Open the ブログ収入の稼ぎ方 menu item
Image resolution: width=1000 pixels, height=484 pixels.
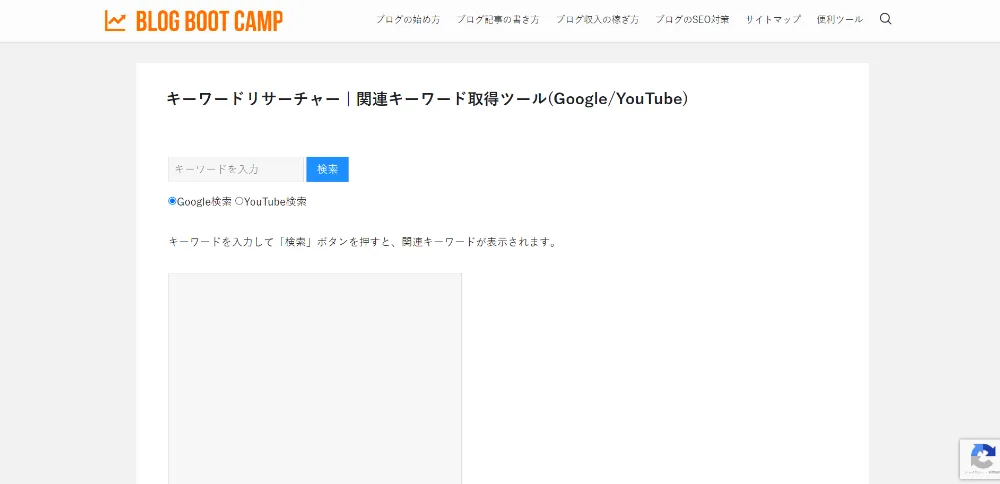(x=597, y=20)
